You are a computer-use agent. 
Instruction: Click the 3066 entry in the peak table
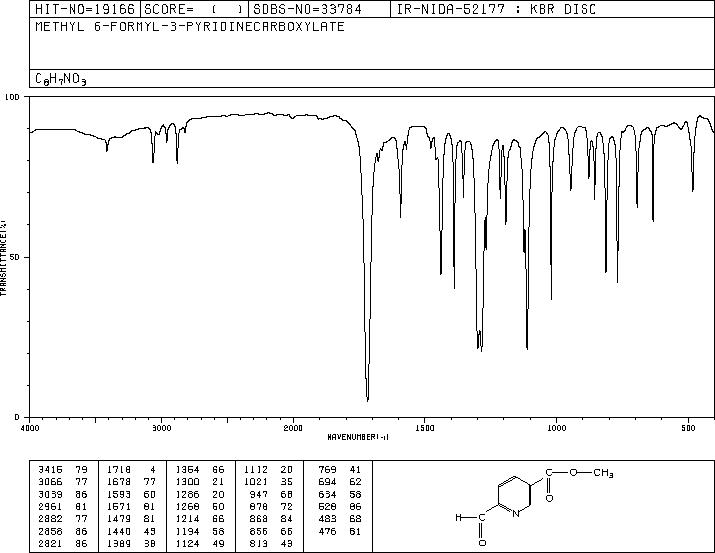click(x=50, y=482)
